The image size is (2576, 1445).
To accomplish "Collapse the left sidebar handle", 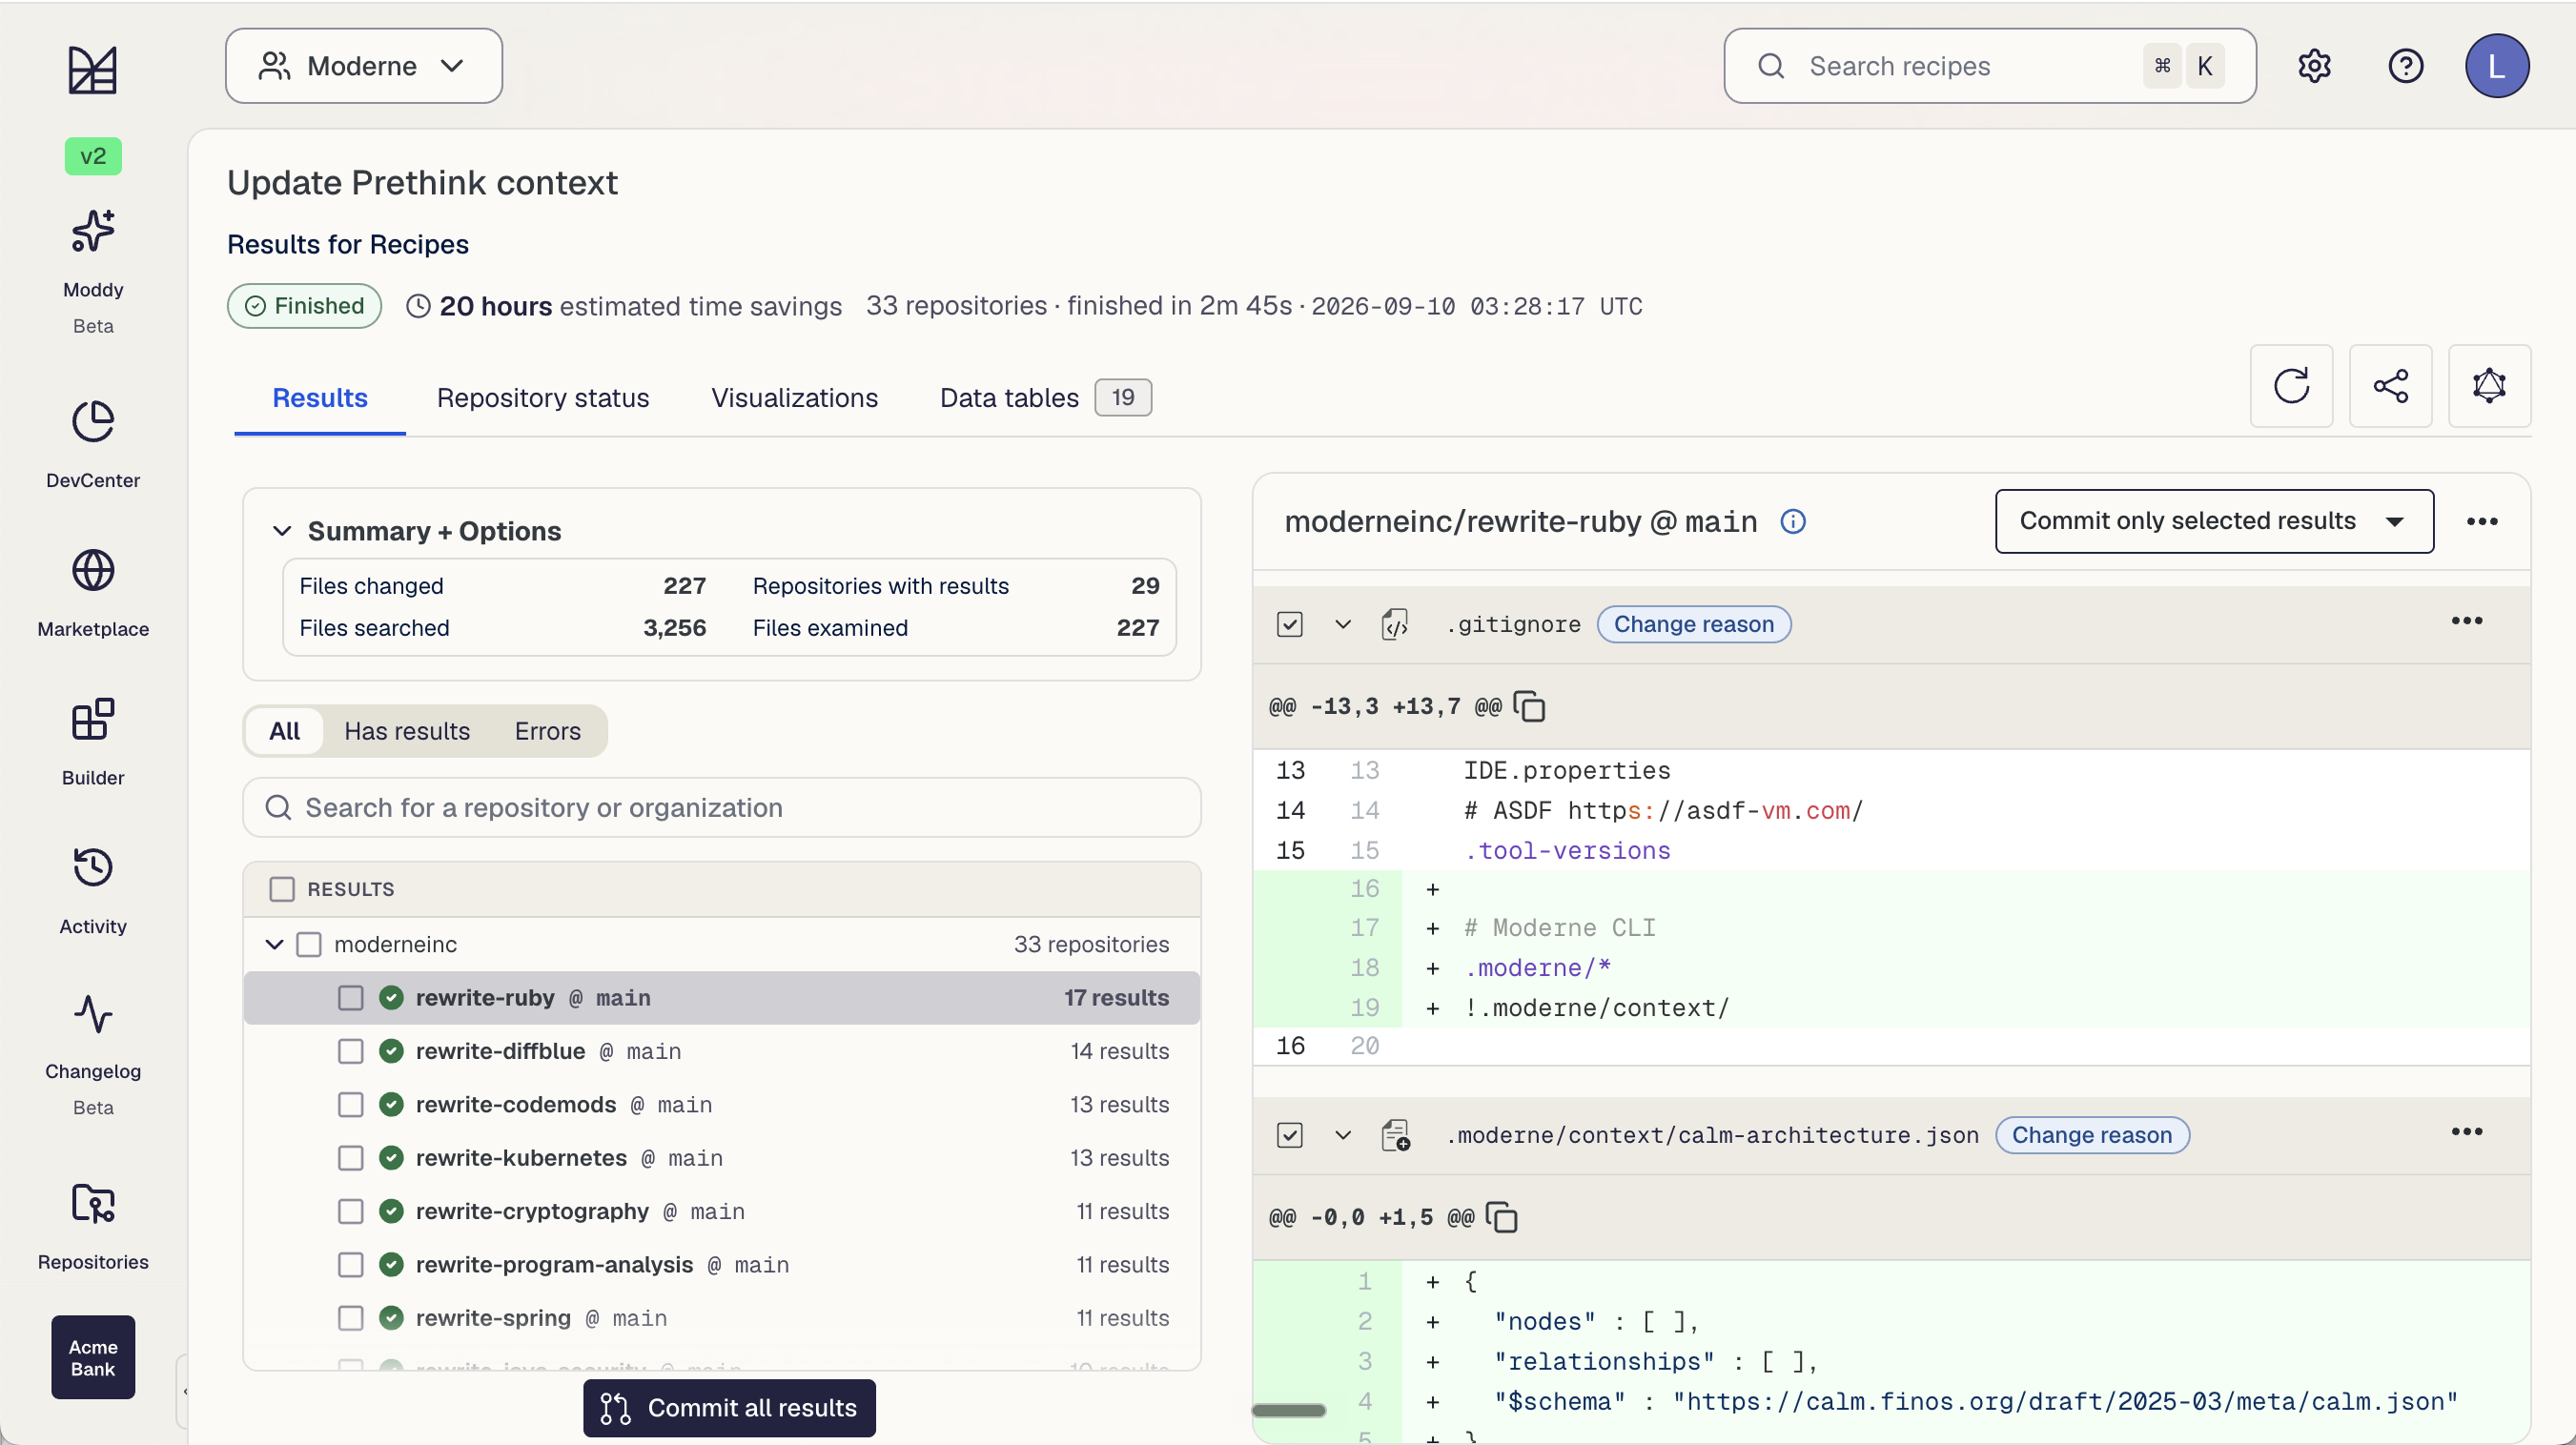I will point(184,1391).
